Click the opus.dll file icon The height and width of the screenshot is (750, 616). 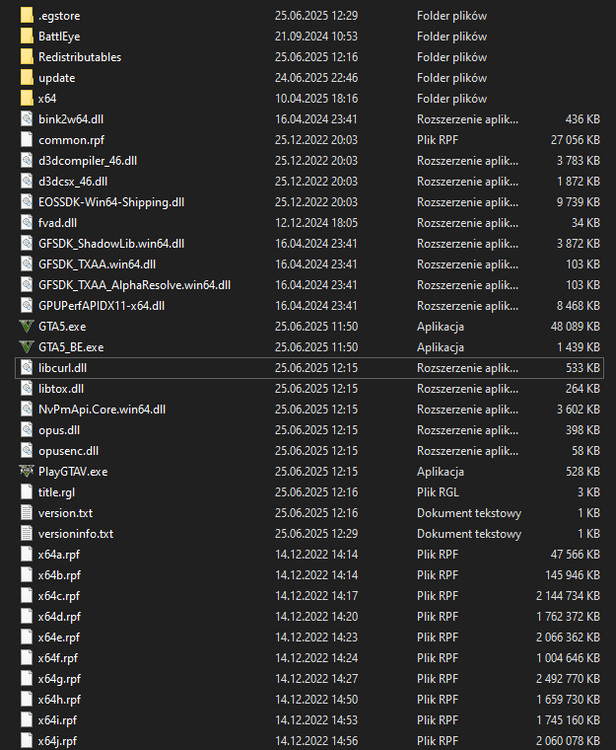[27, 430]
